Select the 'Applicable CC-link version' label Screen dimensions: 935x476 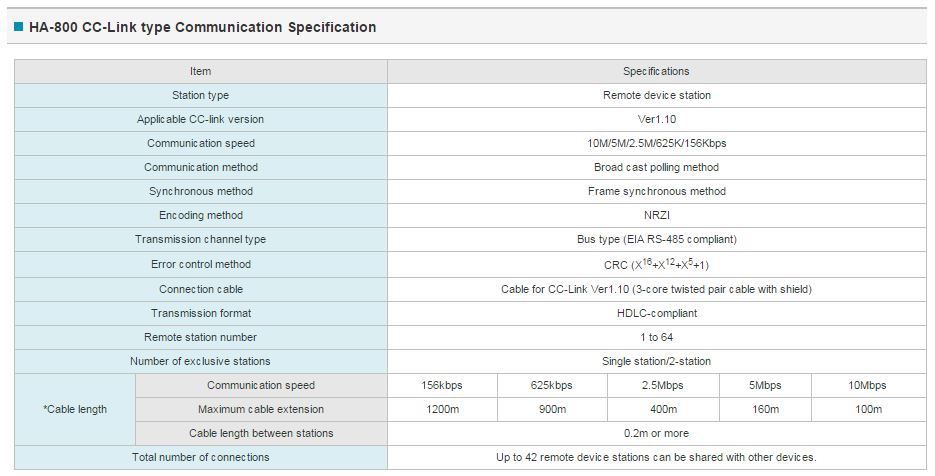[200, 119]
